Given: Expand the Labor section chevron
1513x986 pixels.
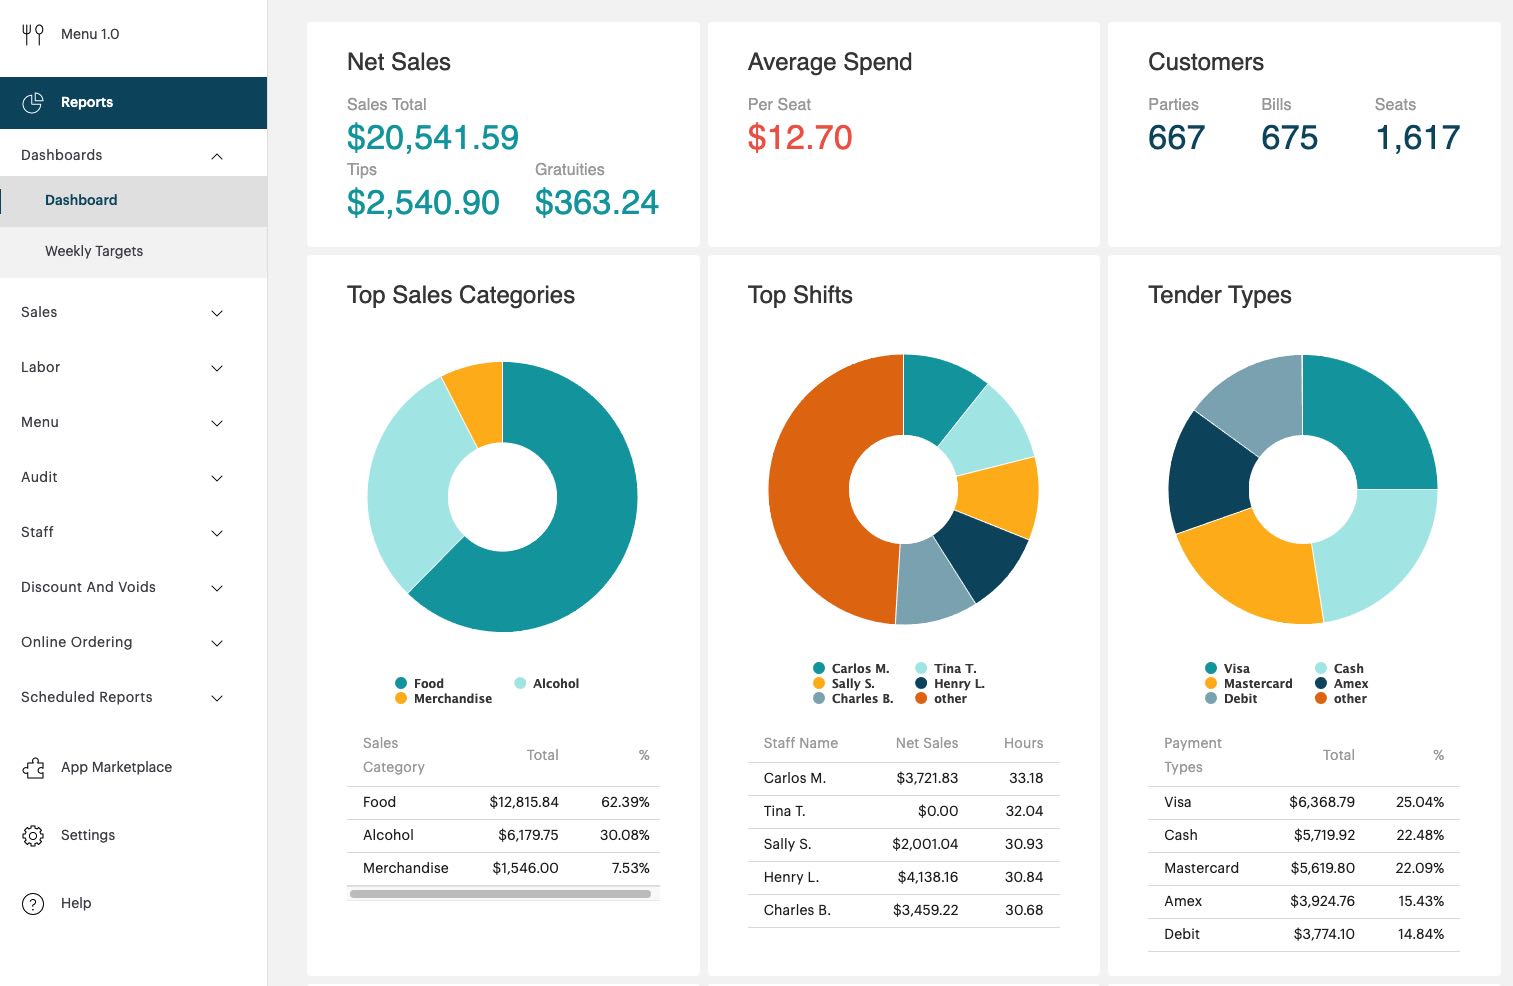Looking at the screenshot, I should (x=217, y=368).
